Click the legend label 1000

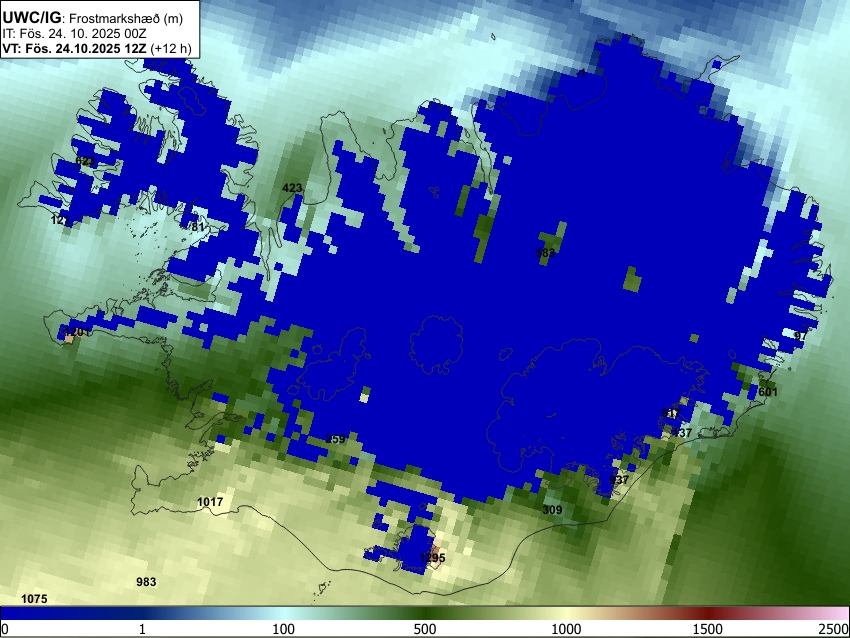566,629
